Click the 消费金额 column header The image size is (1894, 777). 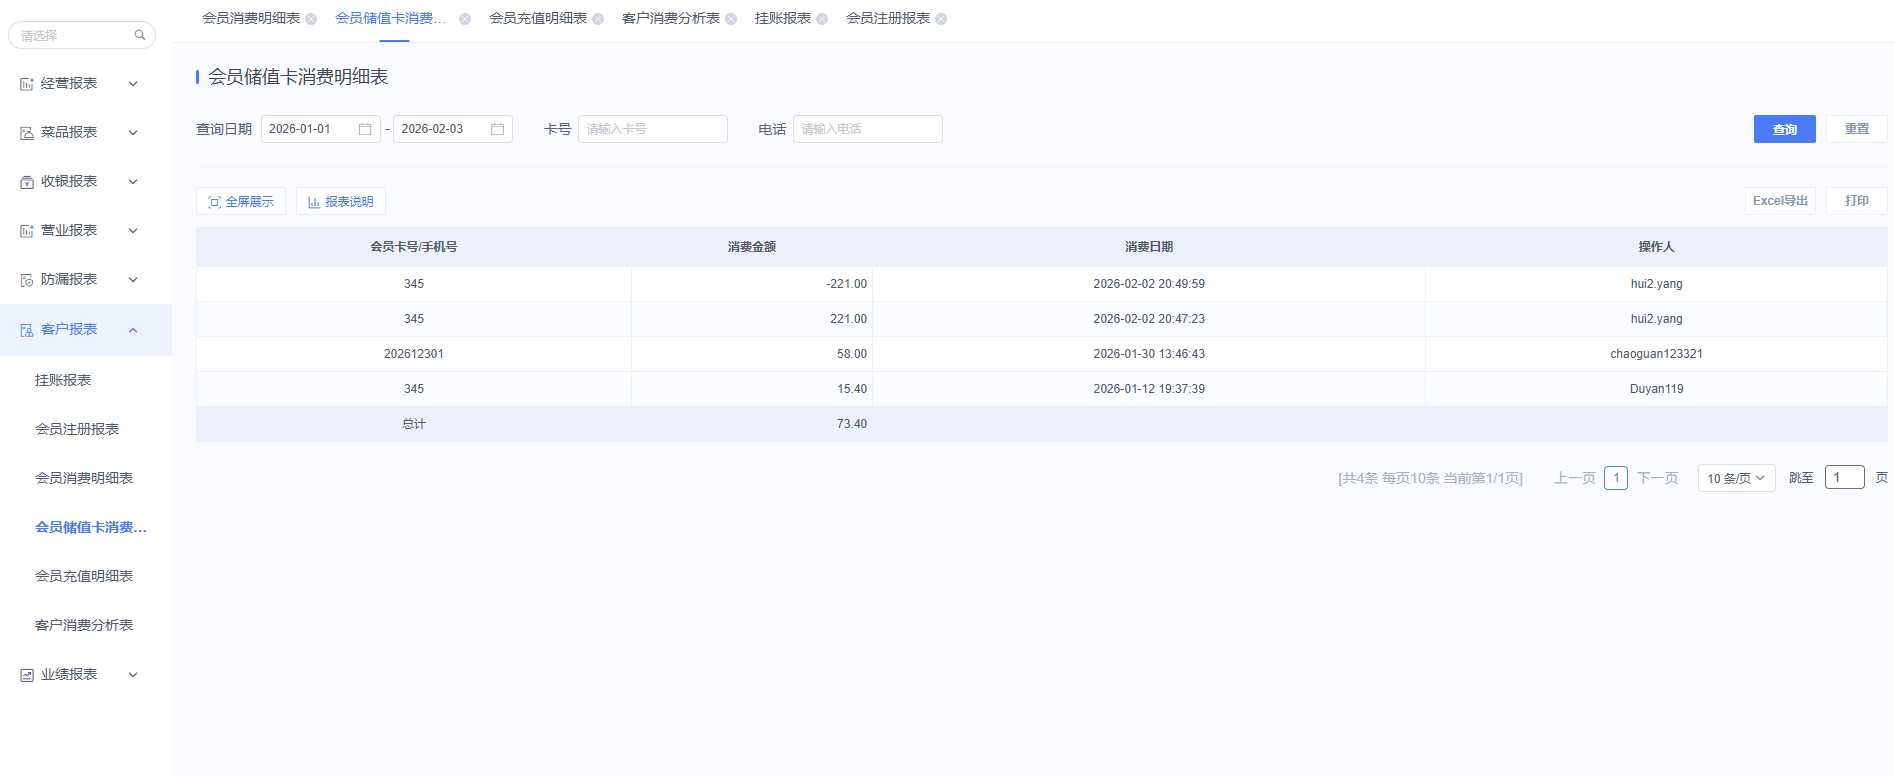pyautogui.click(x=752, y=247)
